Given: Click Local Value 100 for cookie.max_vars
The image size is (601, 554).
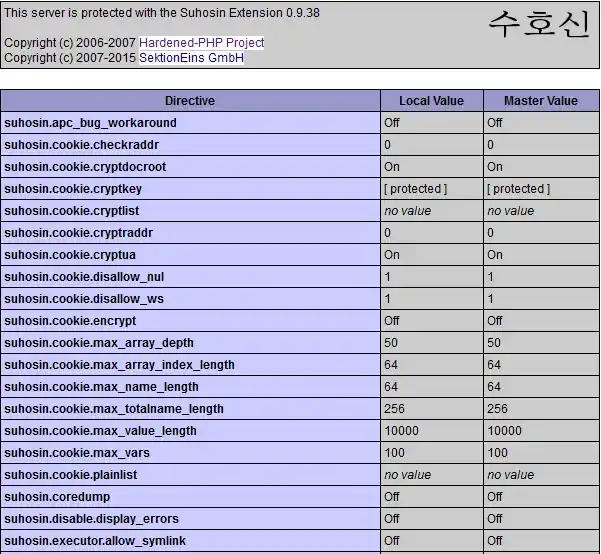Looking at the screenshot, I should [394, 453].
